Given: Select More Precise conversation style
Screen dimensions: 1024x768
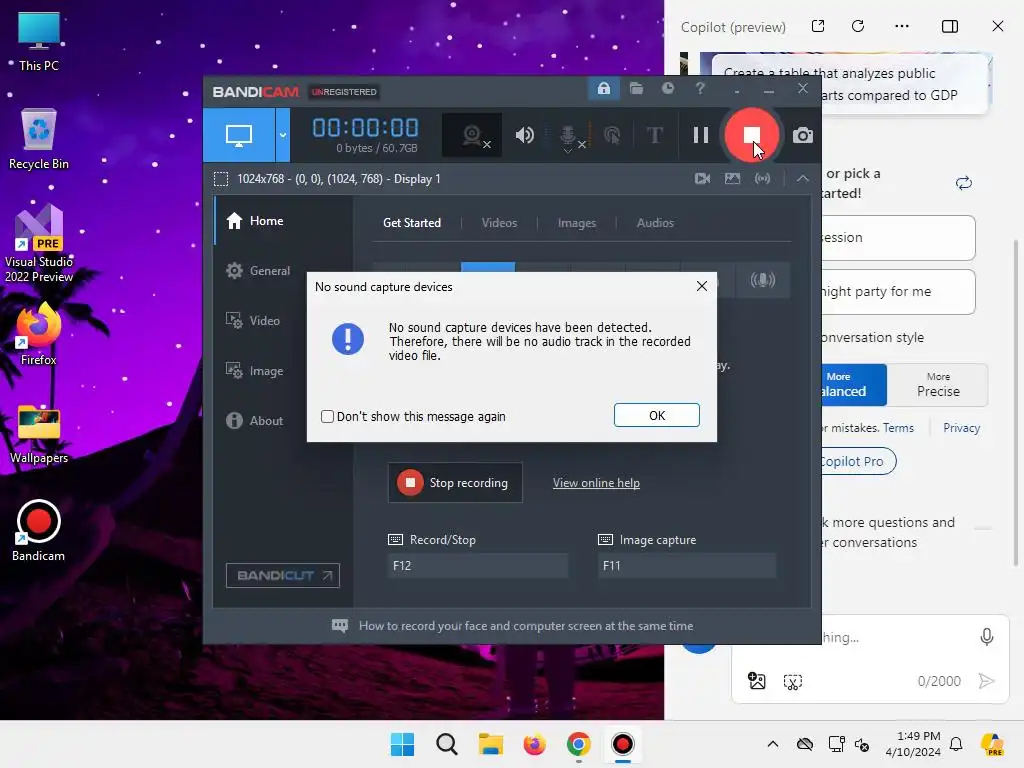Looking at the screenshot, I should point(938,385).
